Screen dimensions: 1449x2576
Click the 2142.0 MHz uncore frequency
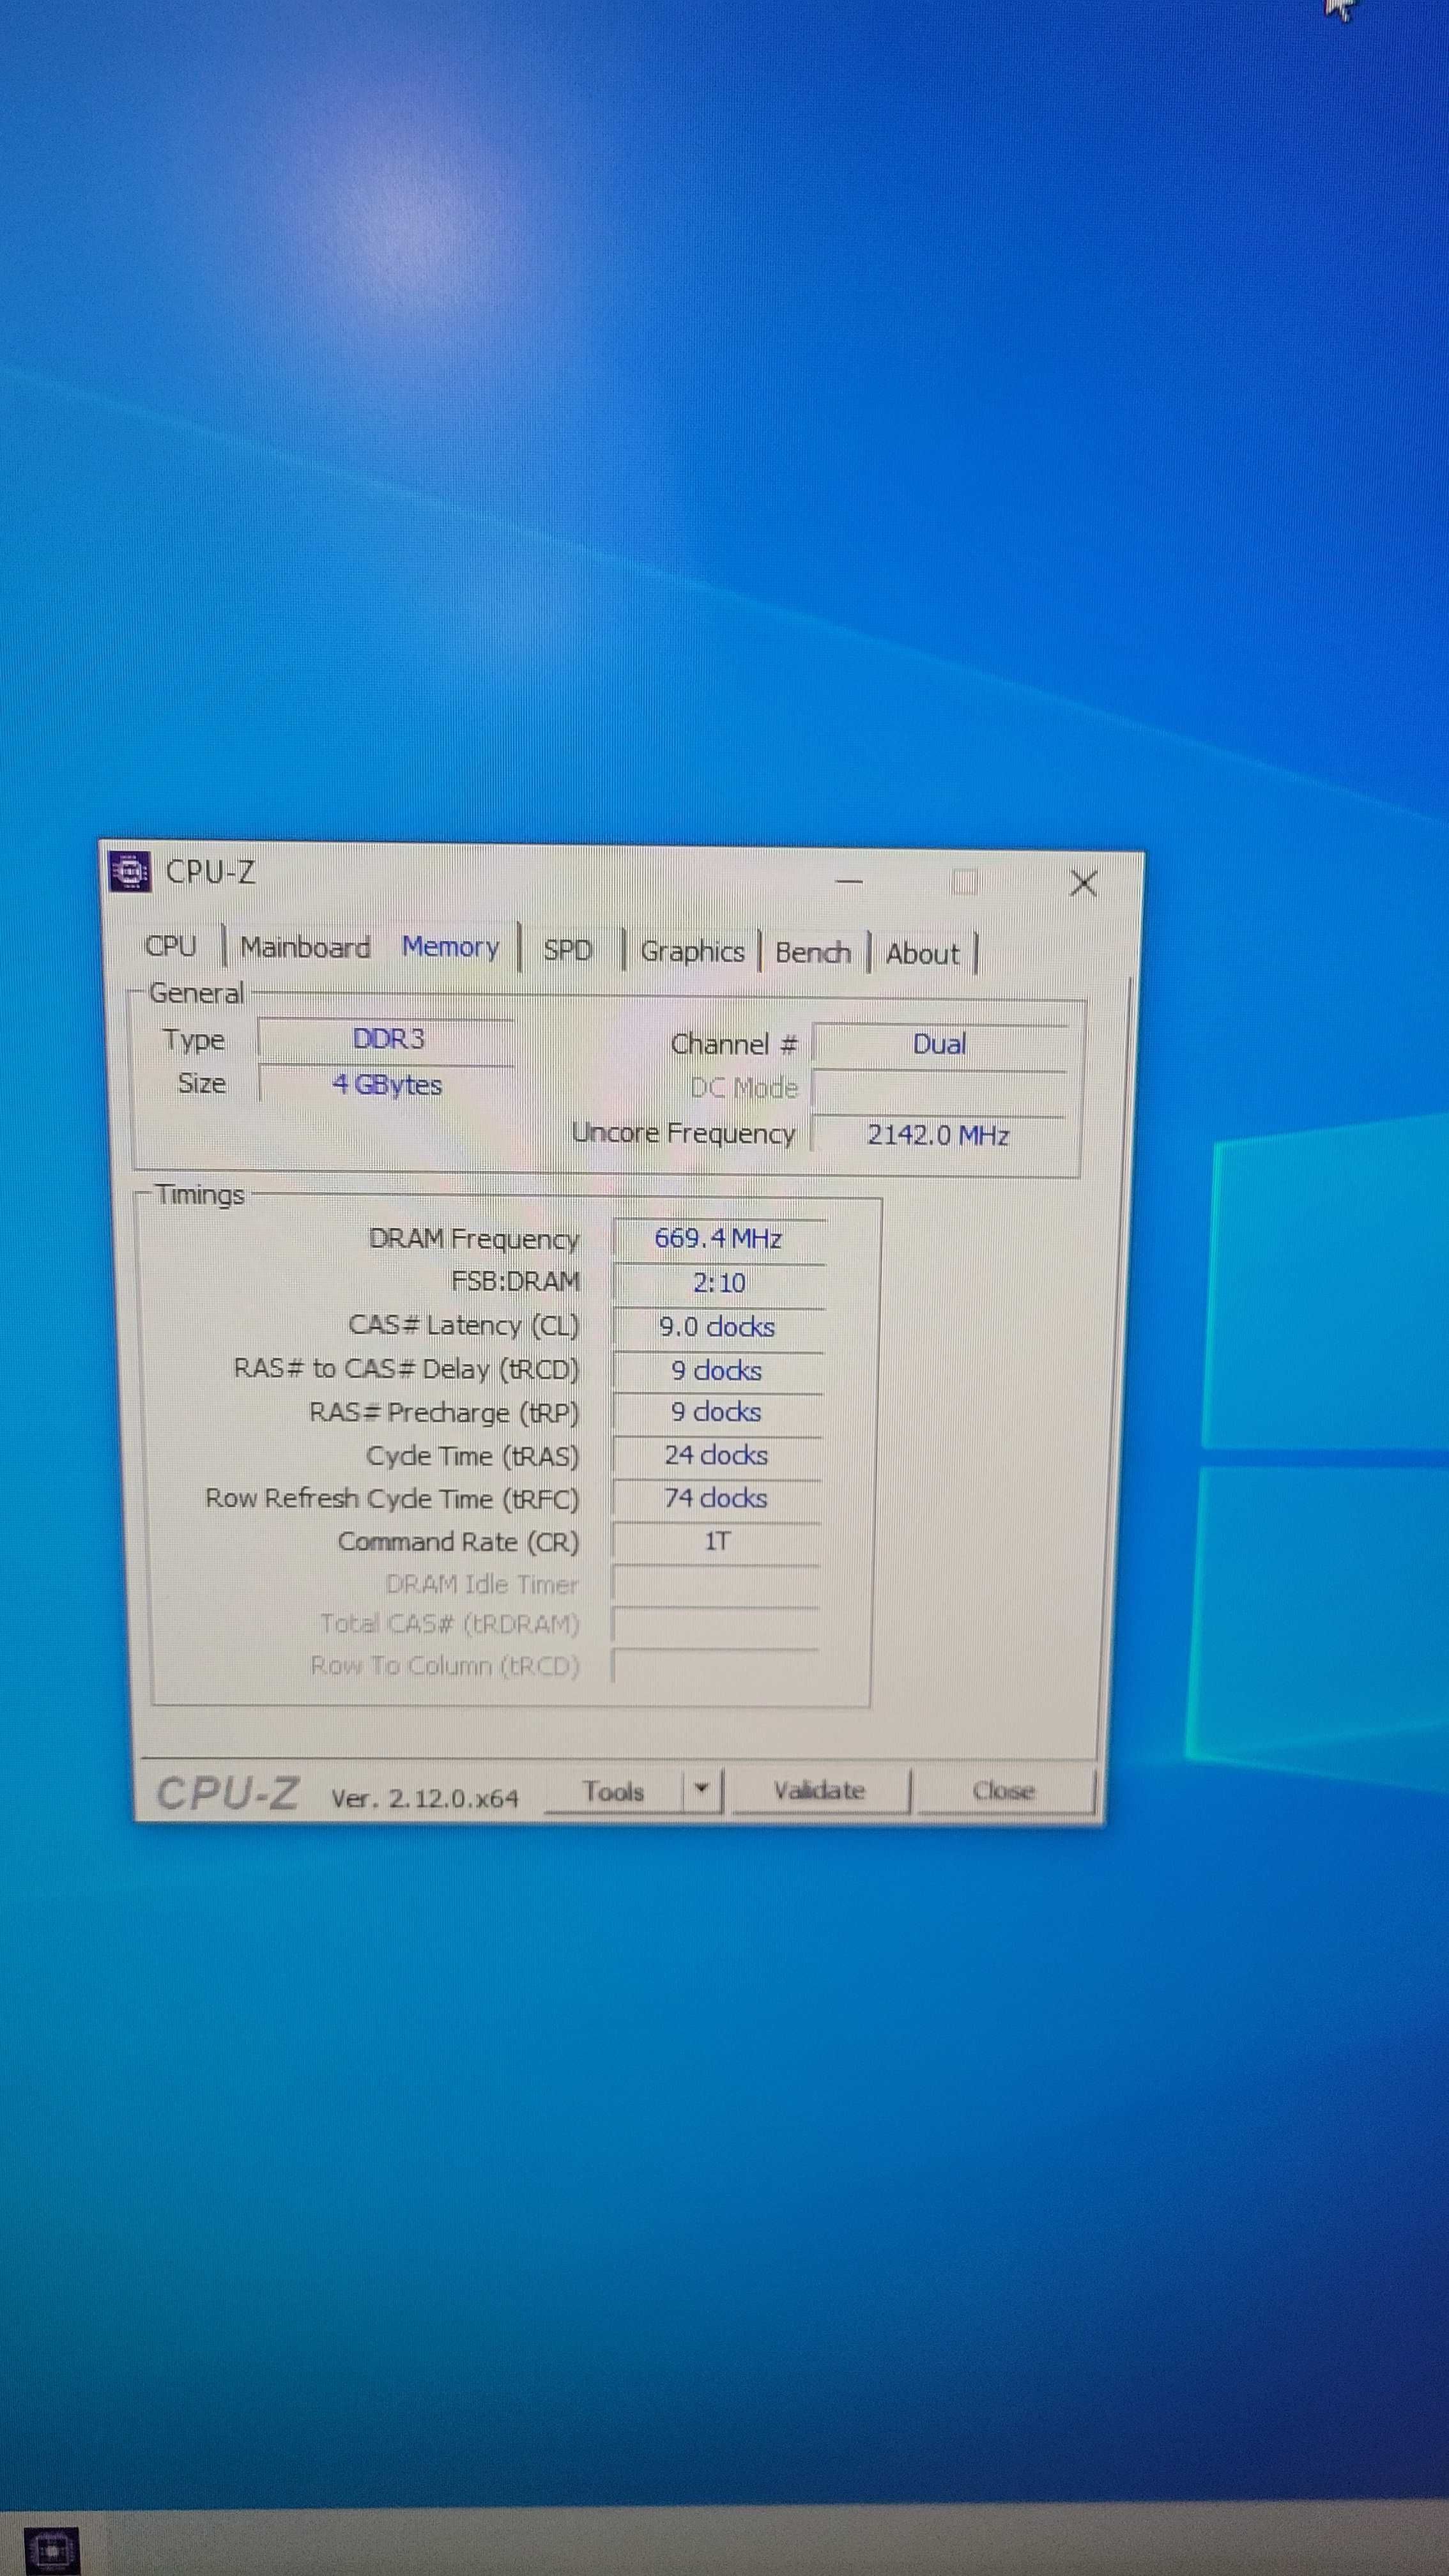click(x=938, y=1135)
